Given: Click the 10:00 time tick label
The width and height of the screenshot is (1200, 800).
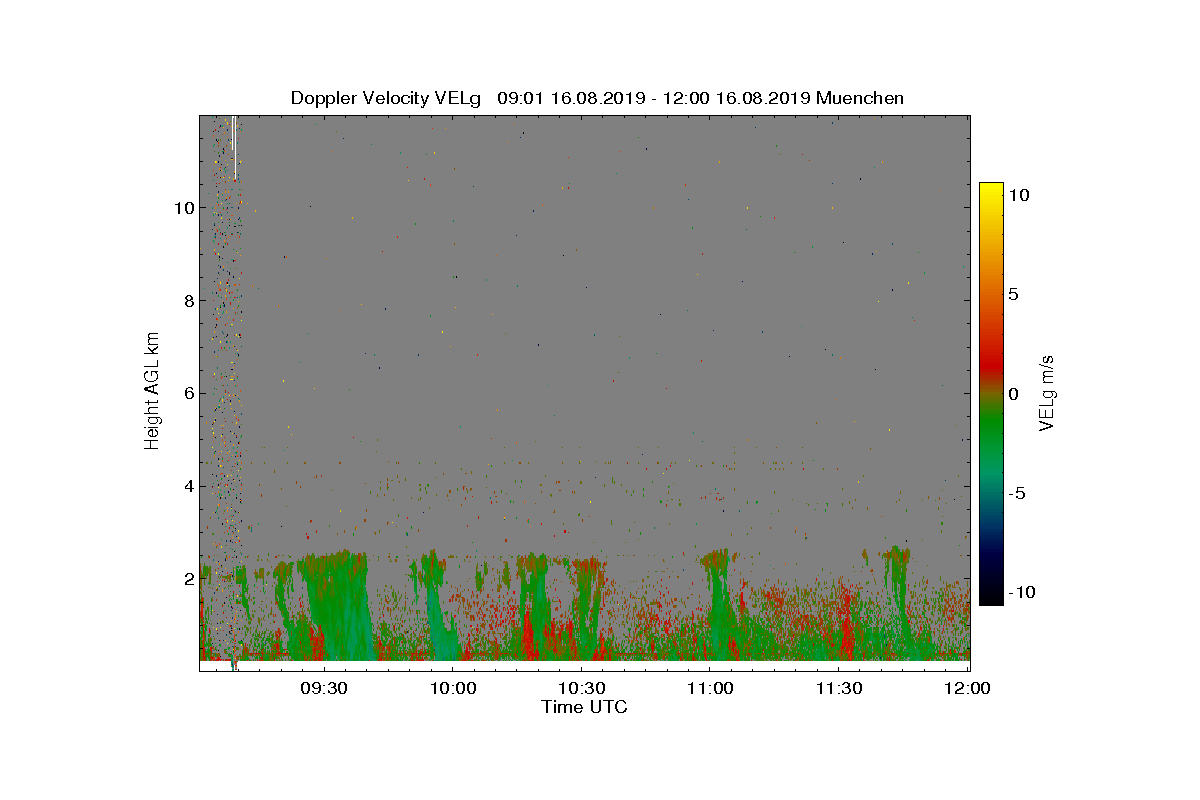Looking at the screenshot, I should pyautogui.click(x=453, y=689).
